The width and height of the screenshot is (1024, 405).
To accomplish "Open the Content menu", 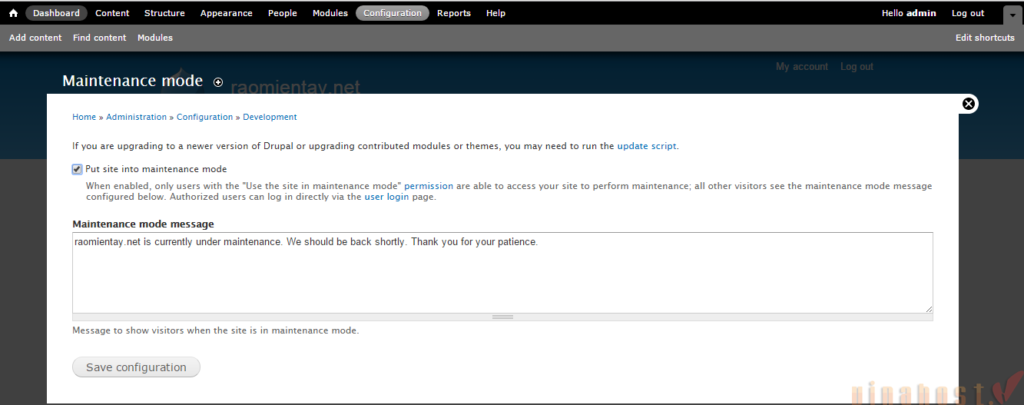I will [112, 13].
